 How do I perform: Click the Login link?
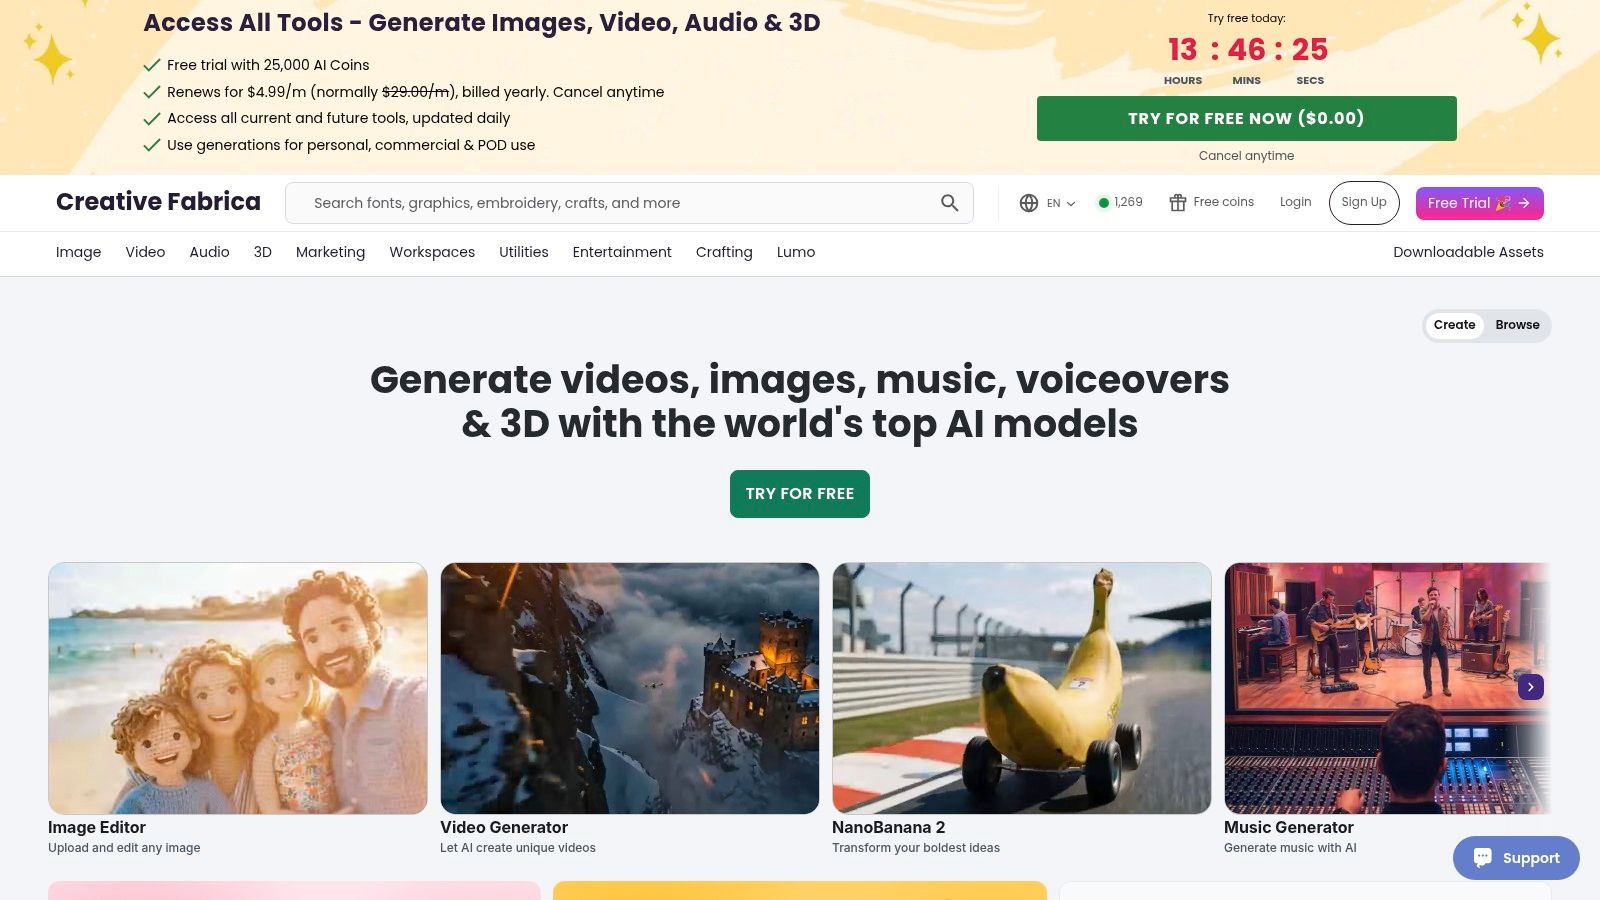click(x=1295, y=202)
